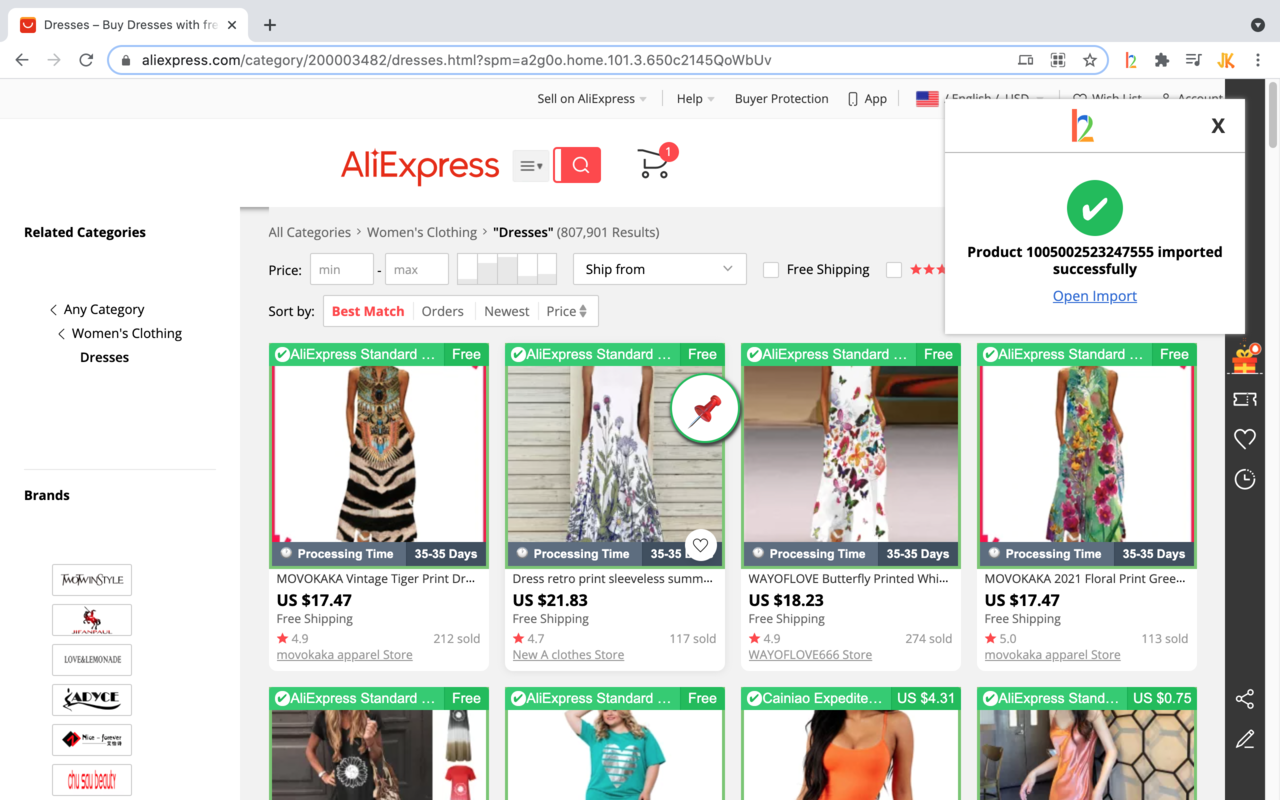Expand the Help menu
The width and height of the screenshot is (1280, 800).
coord(696,99)
